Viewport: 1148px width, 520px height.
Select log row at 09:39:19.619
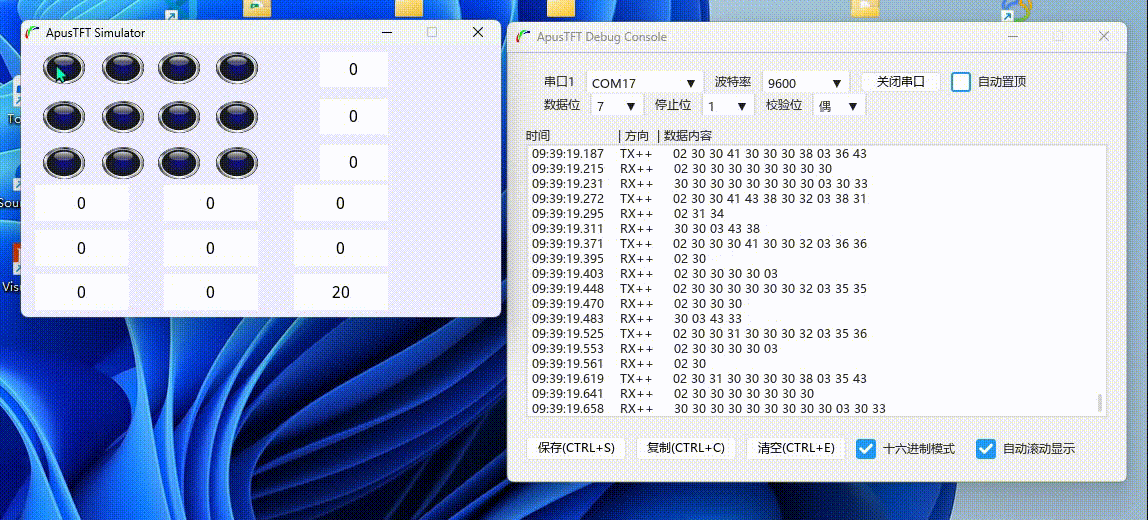pyautogui.click(x=811, y=379)
